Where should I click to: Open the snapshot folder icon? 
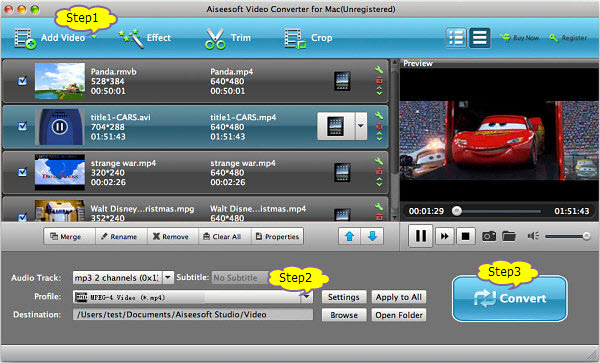click(x=509, y=236)
